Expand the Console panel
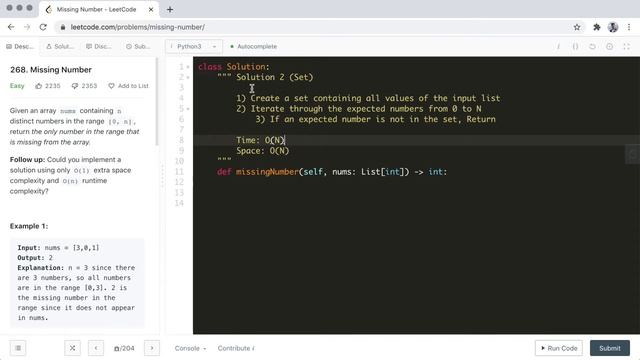640x360 pixels. (190, 348)
